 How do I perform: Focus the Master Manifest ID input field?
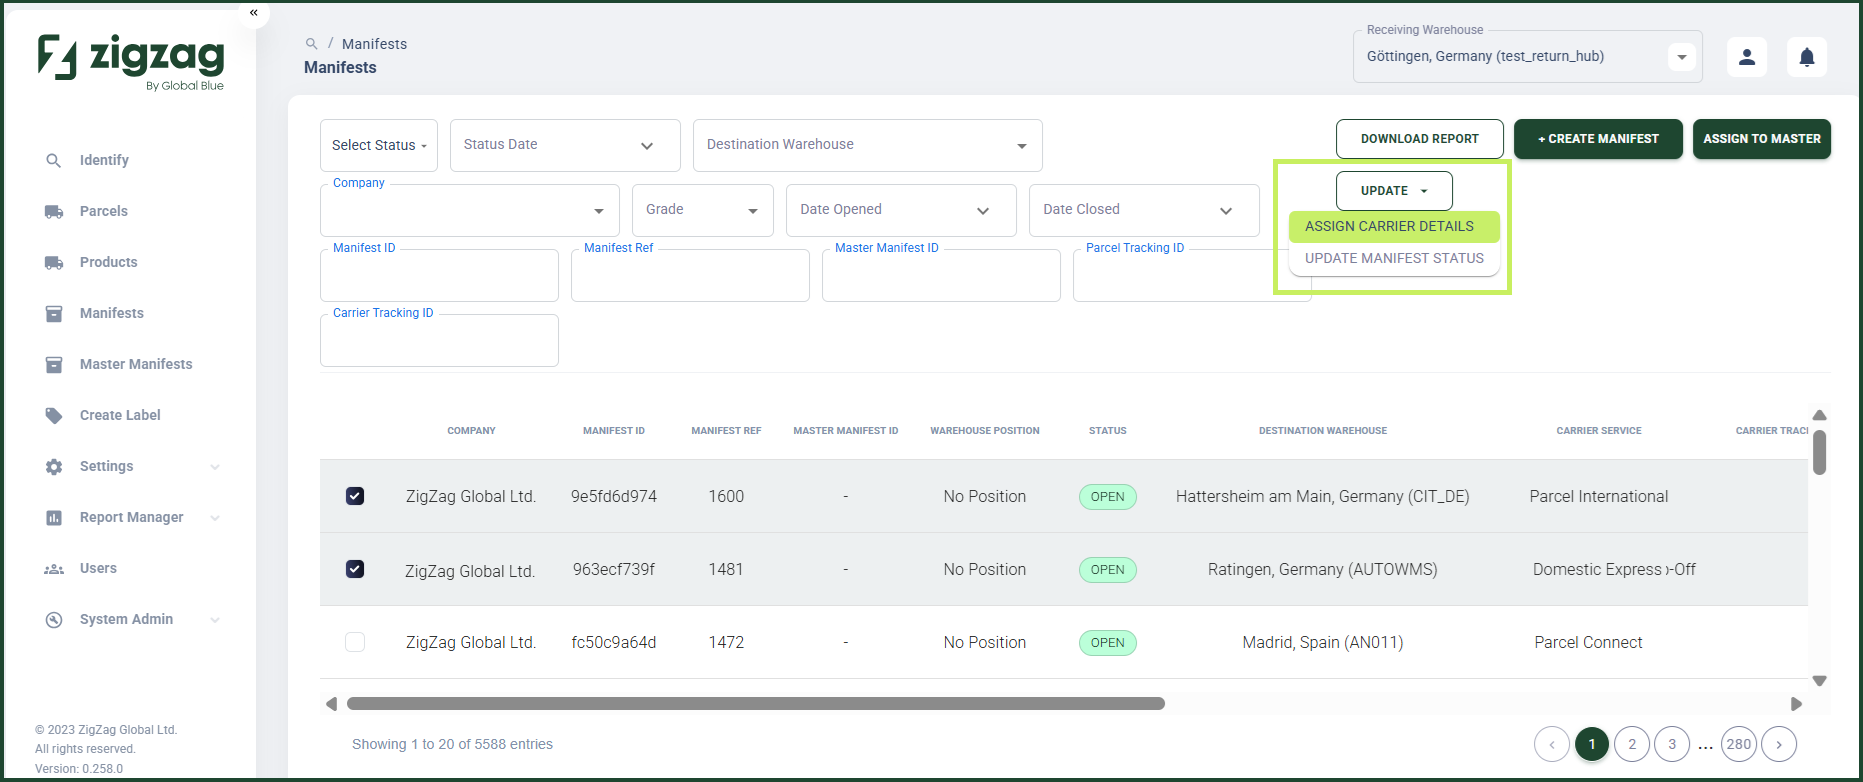(941, 275)
